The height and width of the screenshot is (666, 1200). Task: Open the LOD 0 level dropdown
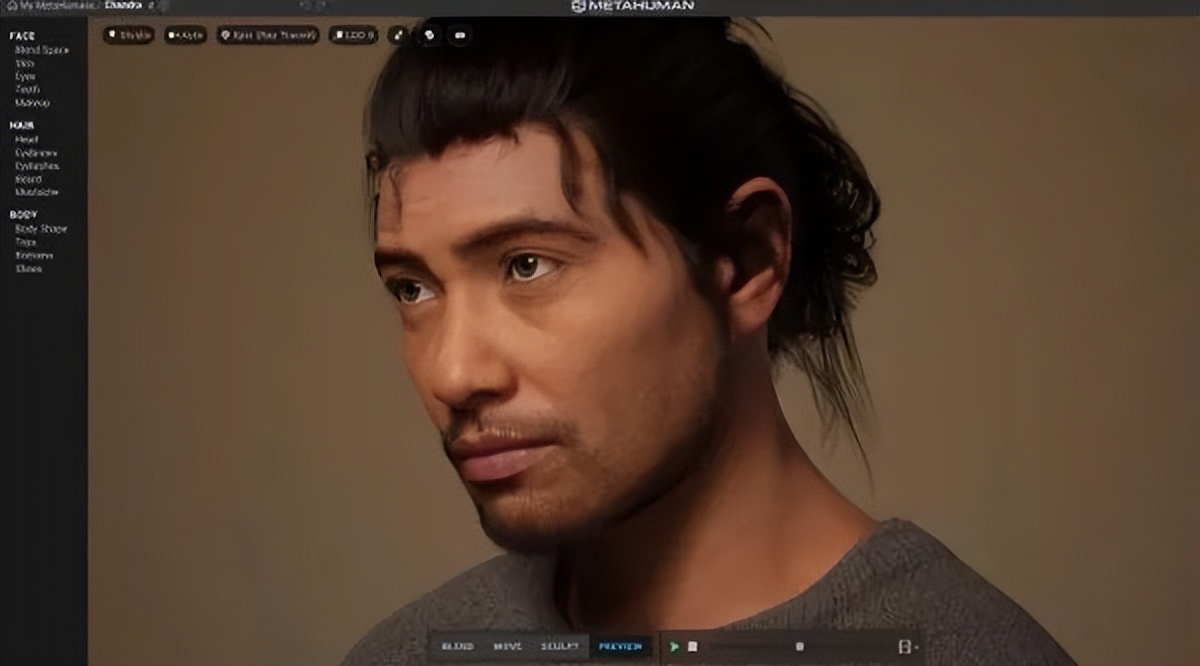(x=353, y=35)
